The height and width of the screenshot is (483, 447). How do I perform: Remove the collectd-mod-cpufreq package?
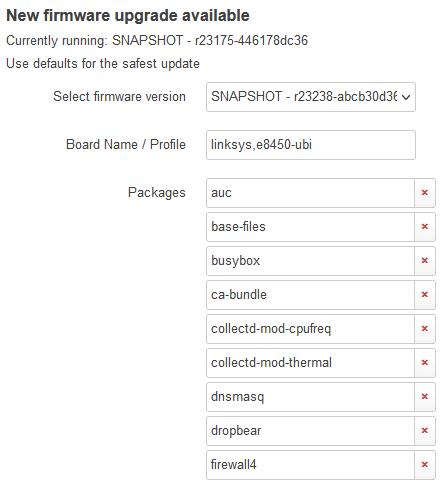click(425, 329)
